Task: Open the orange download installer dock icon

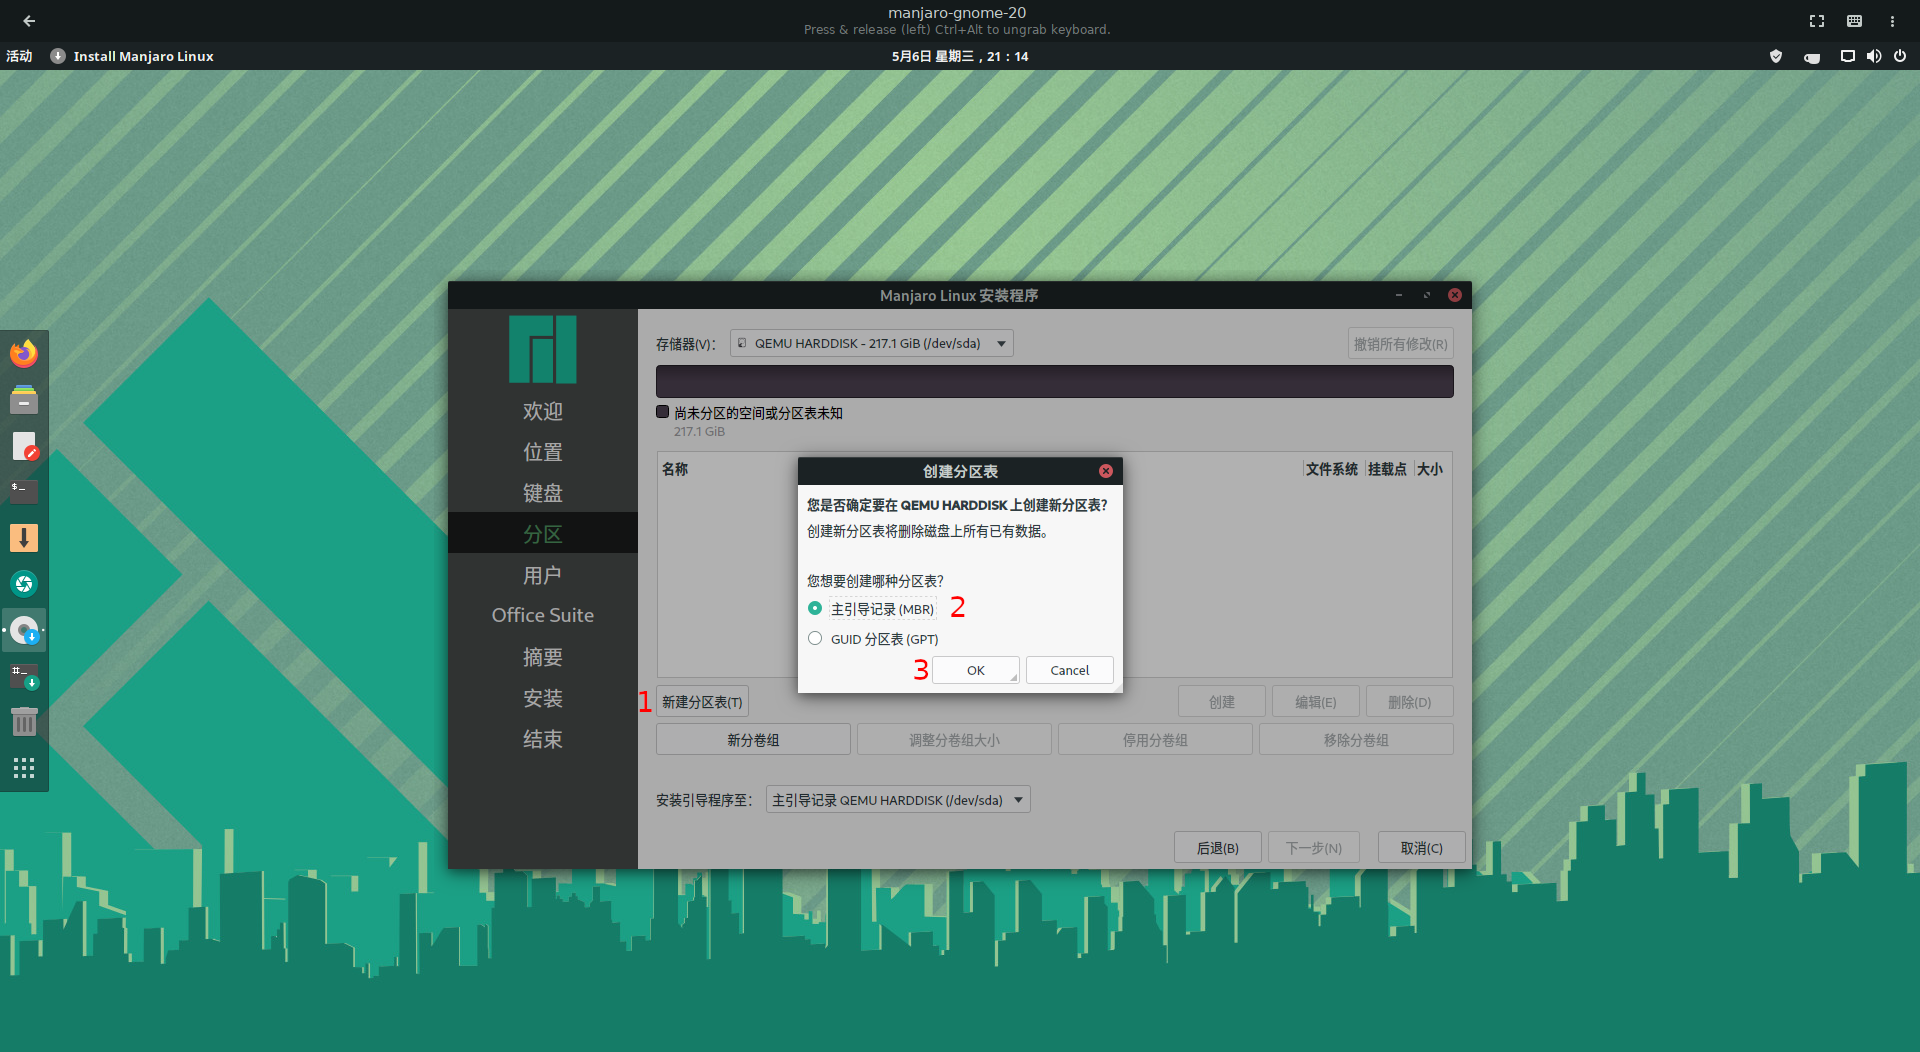Action: pyautogui.click(x=24, y=538)
